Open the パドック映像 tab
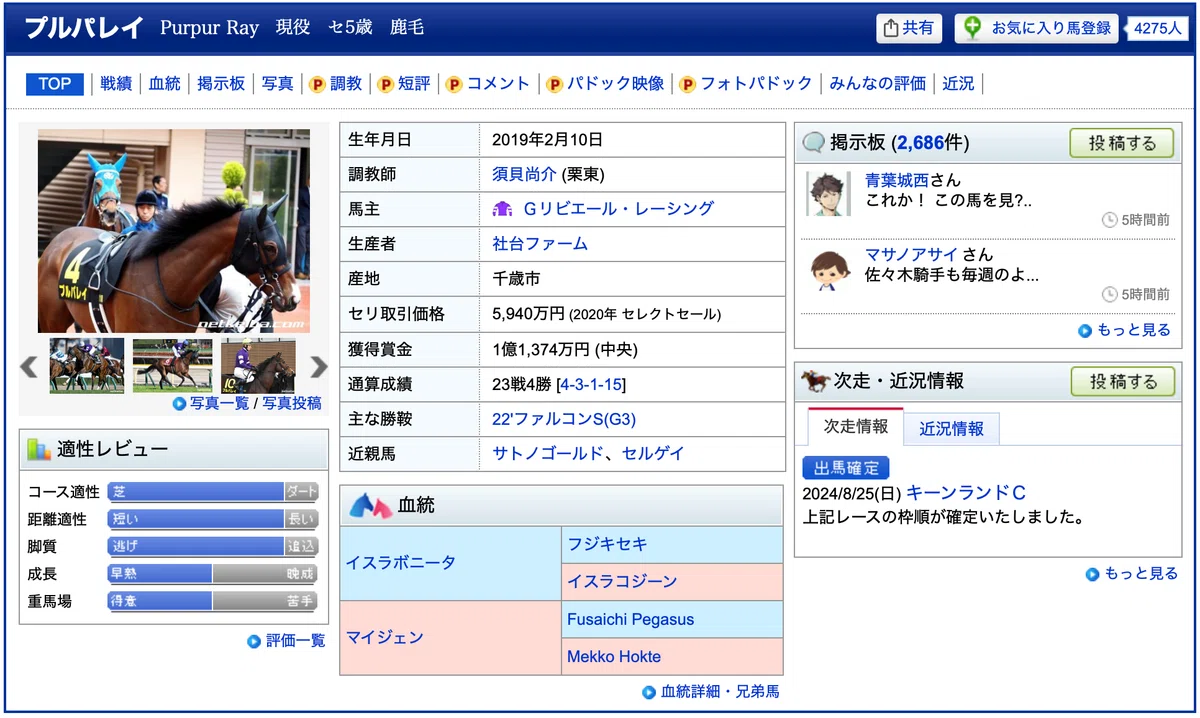Screen dimensions: 1200x718 tap(616, 84)
